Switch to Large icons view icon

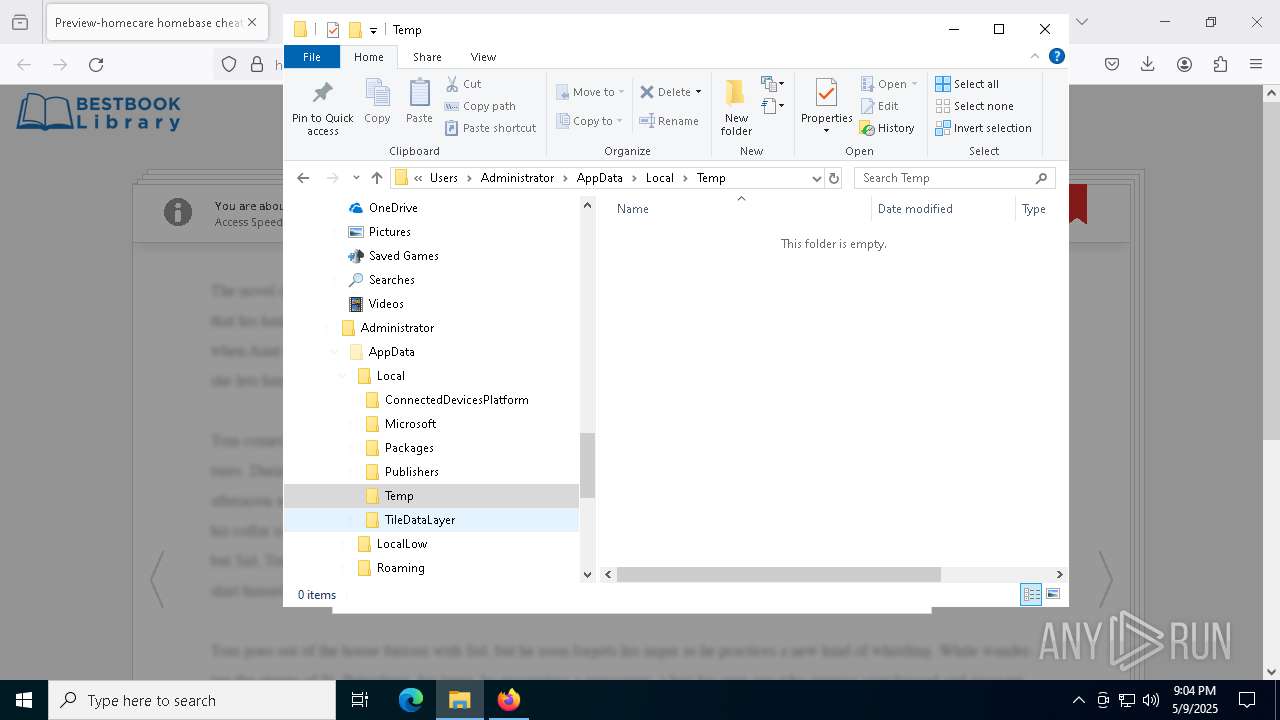[x=1053, y=594]
